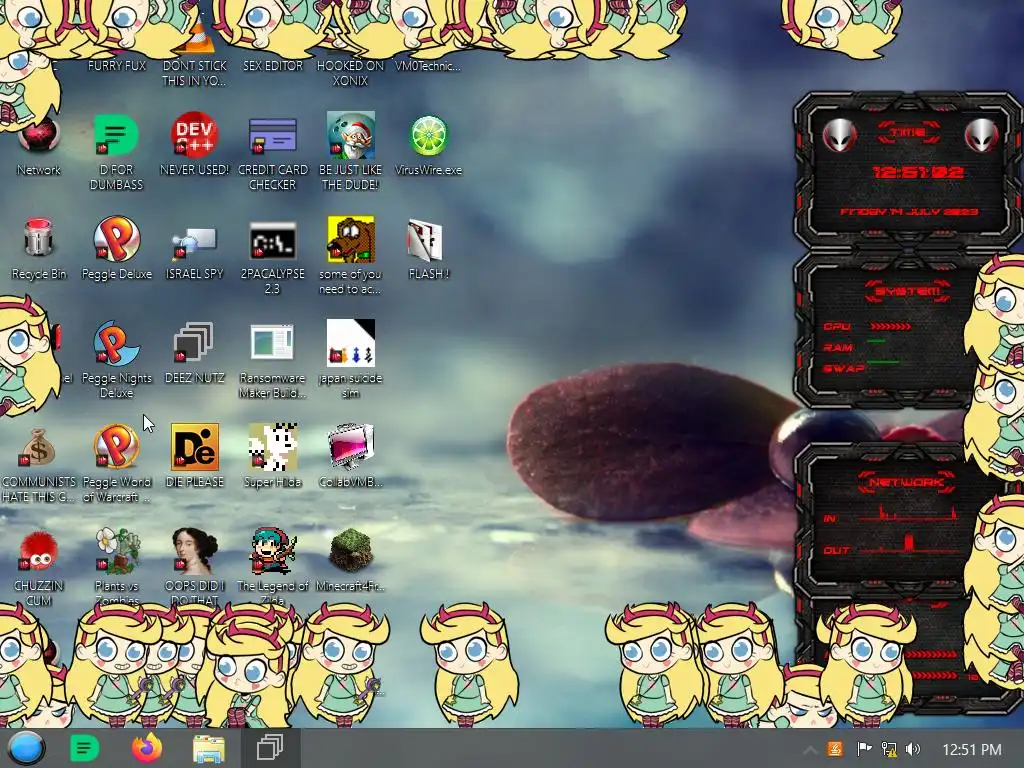The height and width of the screenshot is (768, 1024).
Task: Click the network OUT graph
Action: point(909,545)
